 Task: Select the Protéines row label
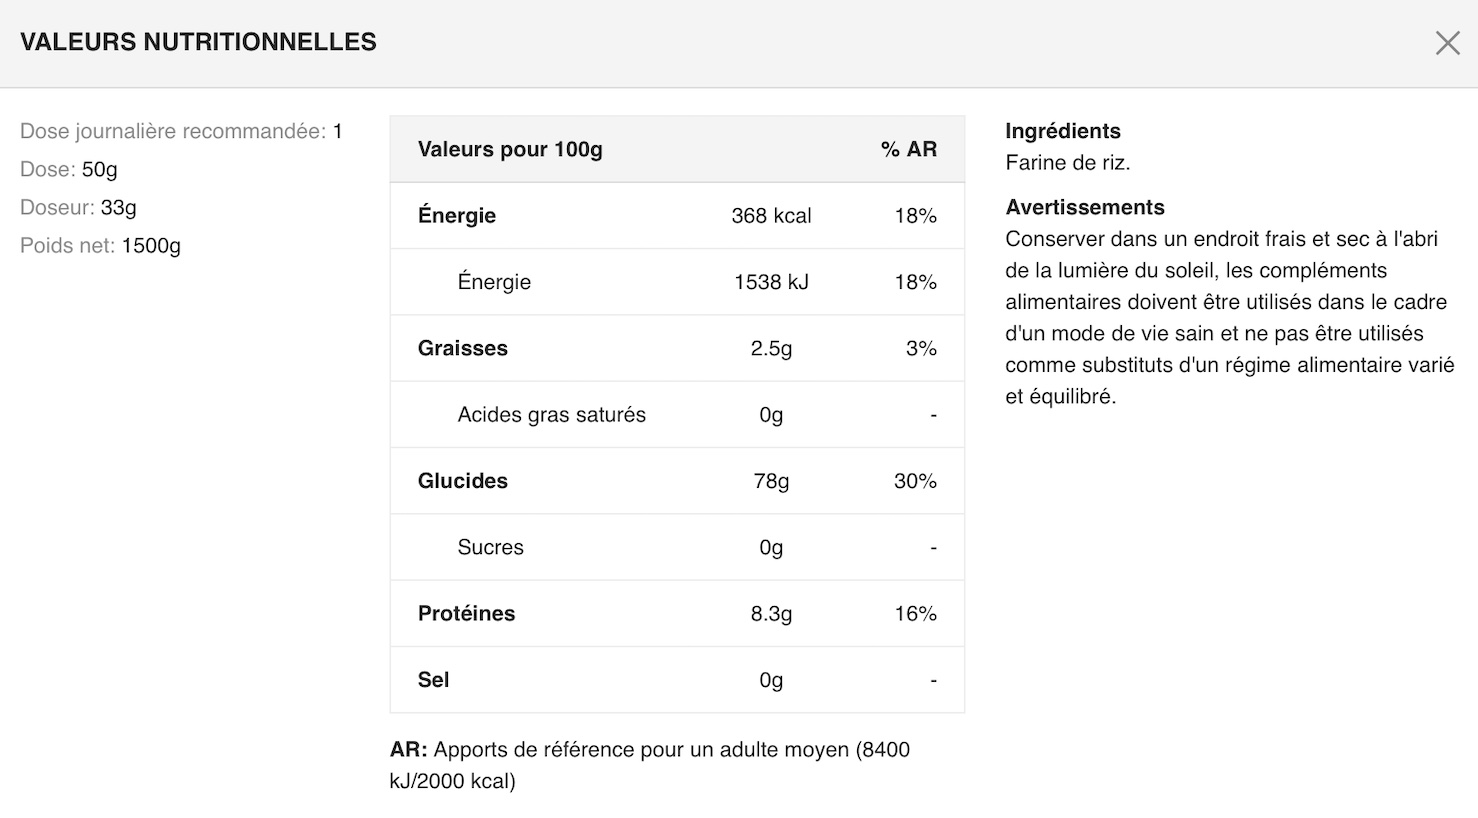(x=466, y=613)
